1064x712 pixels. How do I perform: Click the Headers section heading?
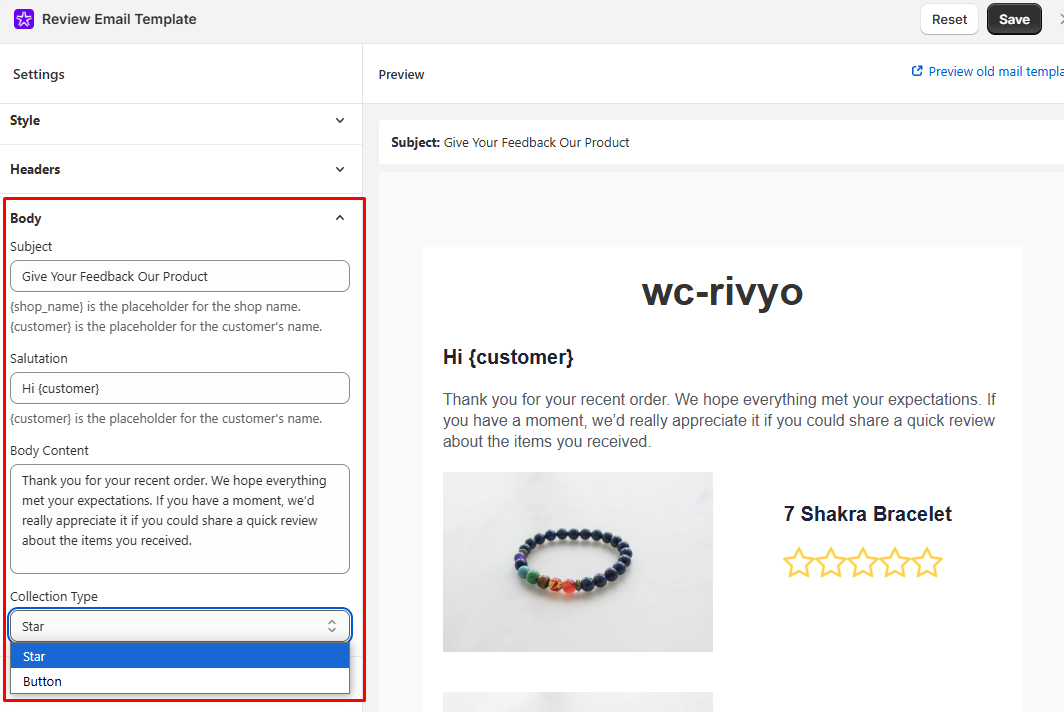[35, 170]
